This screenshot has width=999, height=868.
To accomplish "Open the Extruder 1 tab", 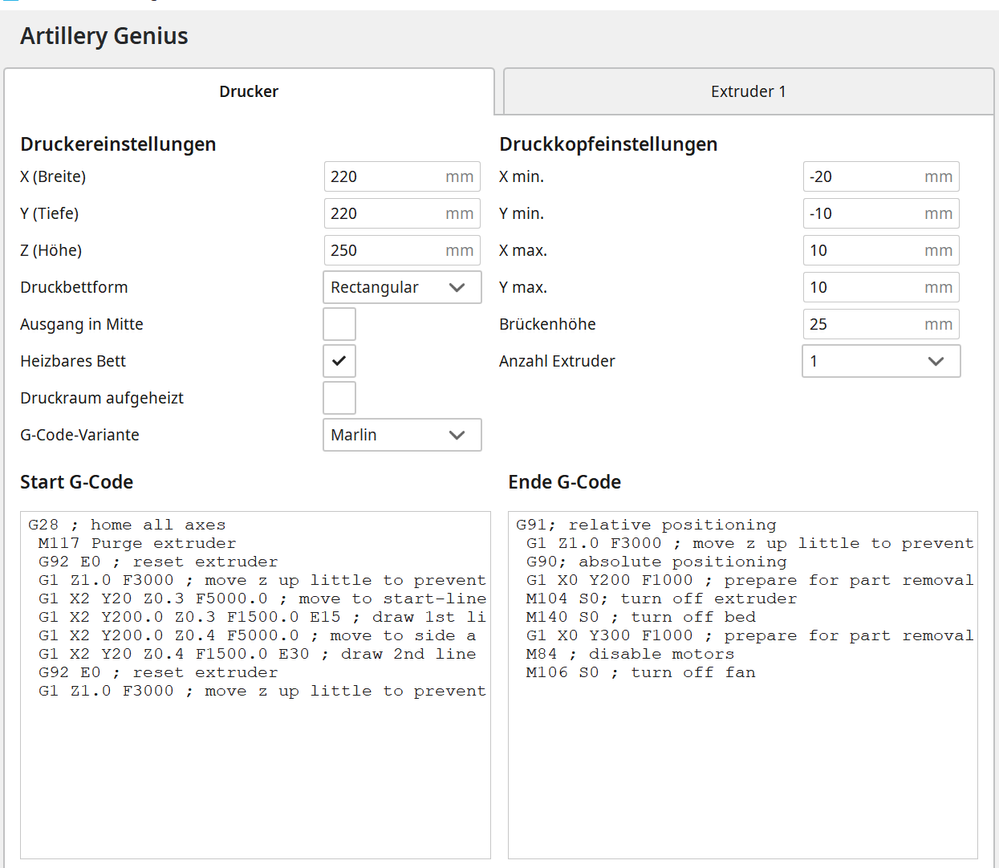I will (749, 92).
